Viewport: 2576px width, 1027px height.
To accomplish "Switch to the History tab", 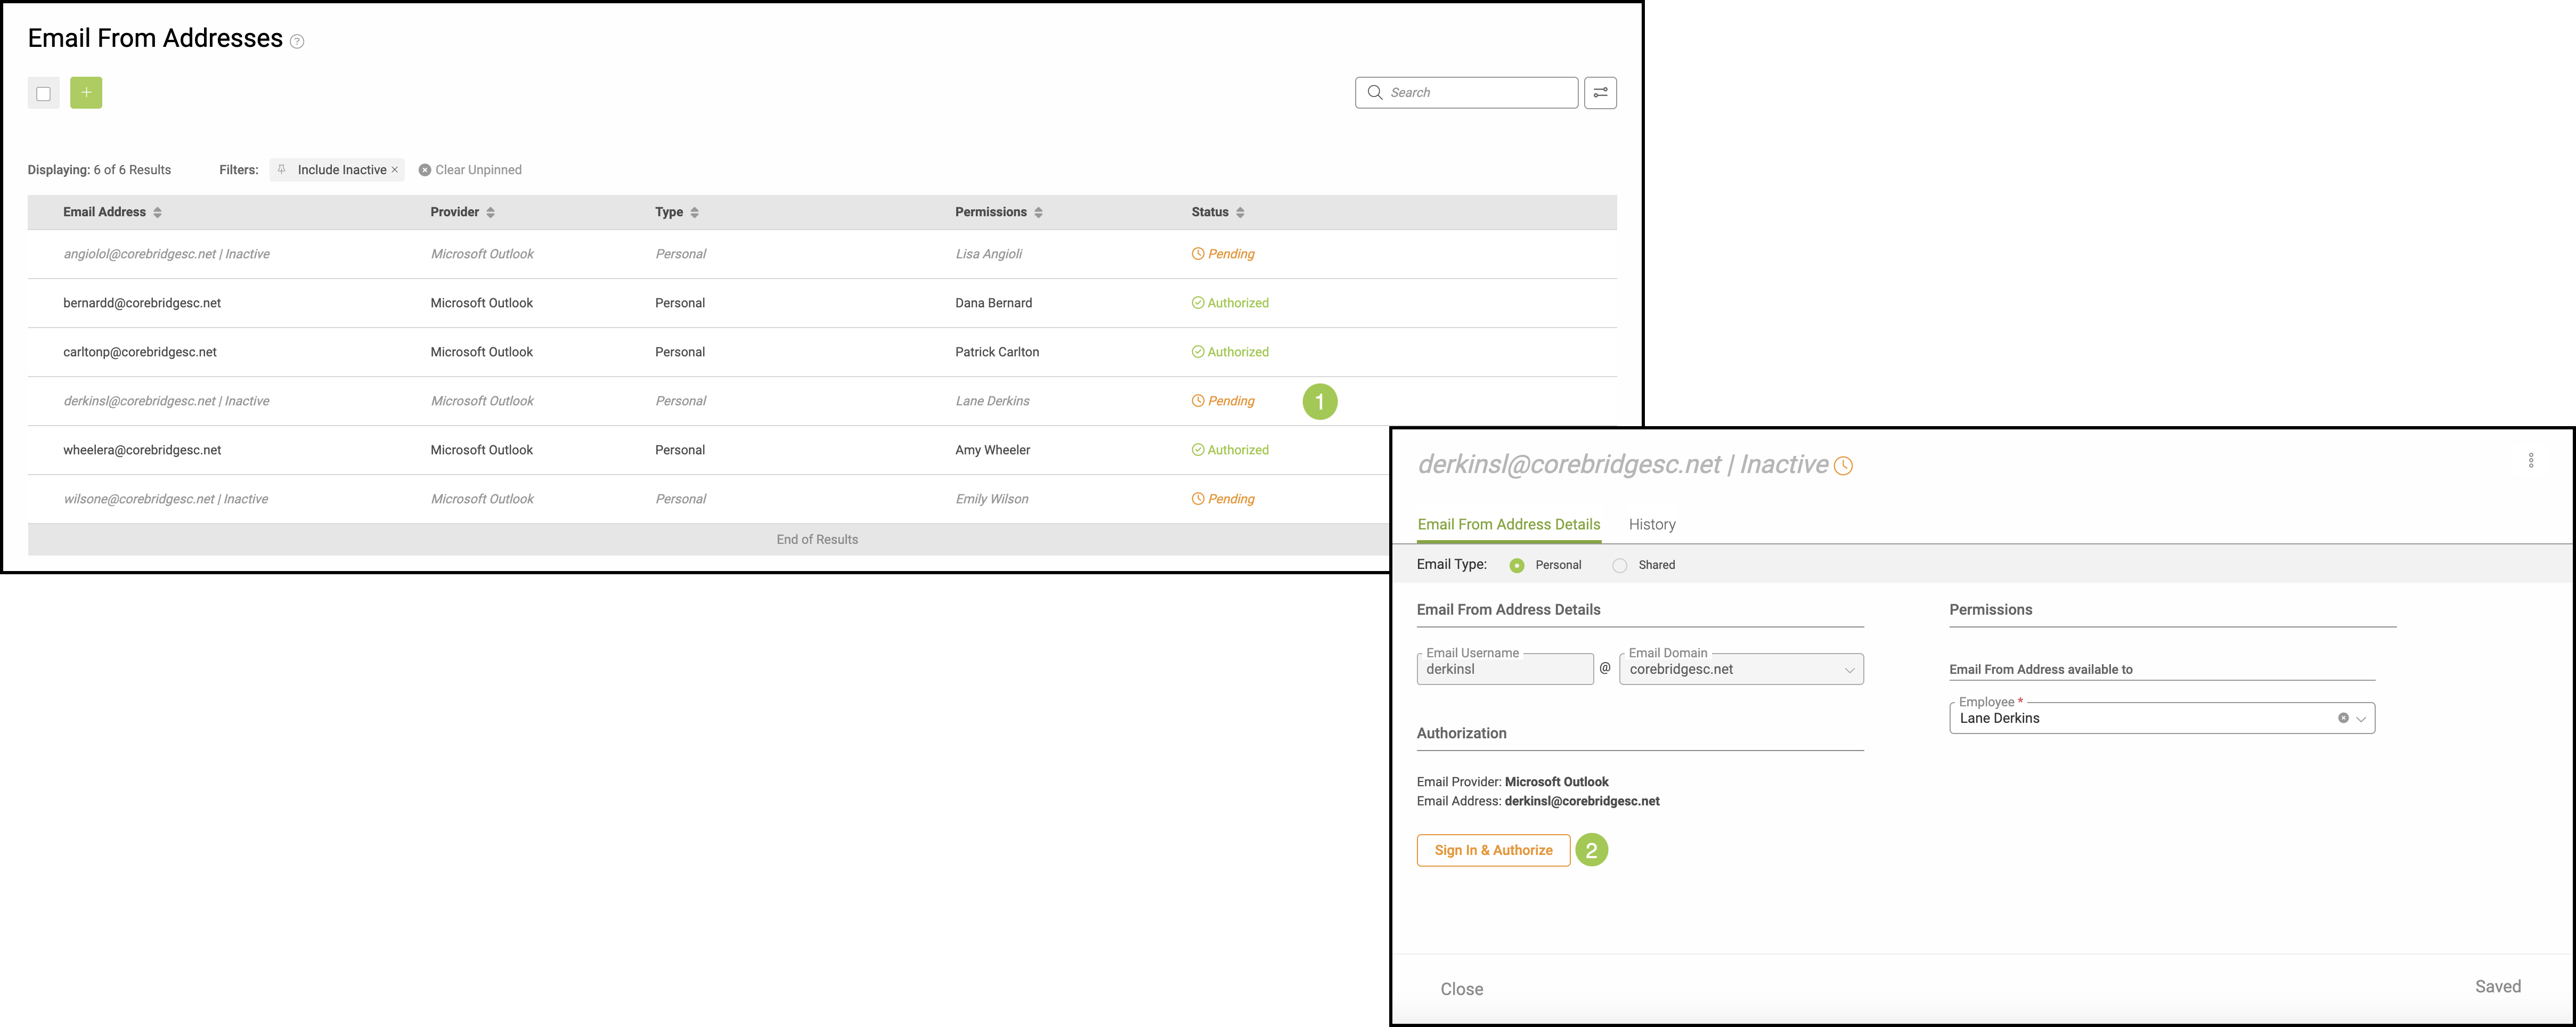I will (1651, 525).
